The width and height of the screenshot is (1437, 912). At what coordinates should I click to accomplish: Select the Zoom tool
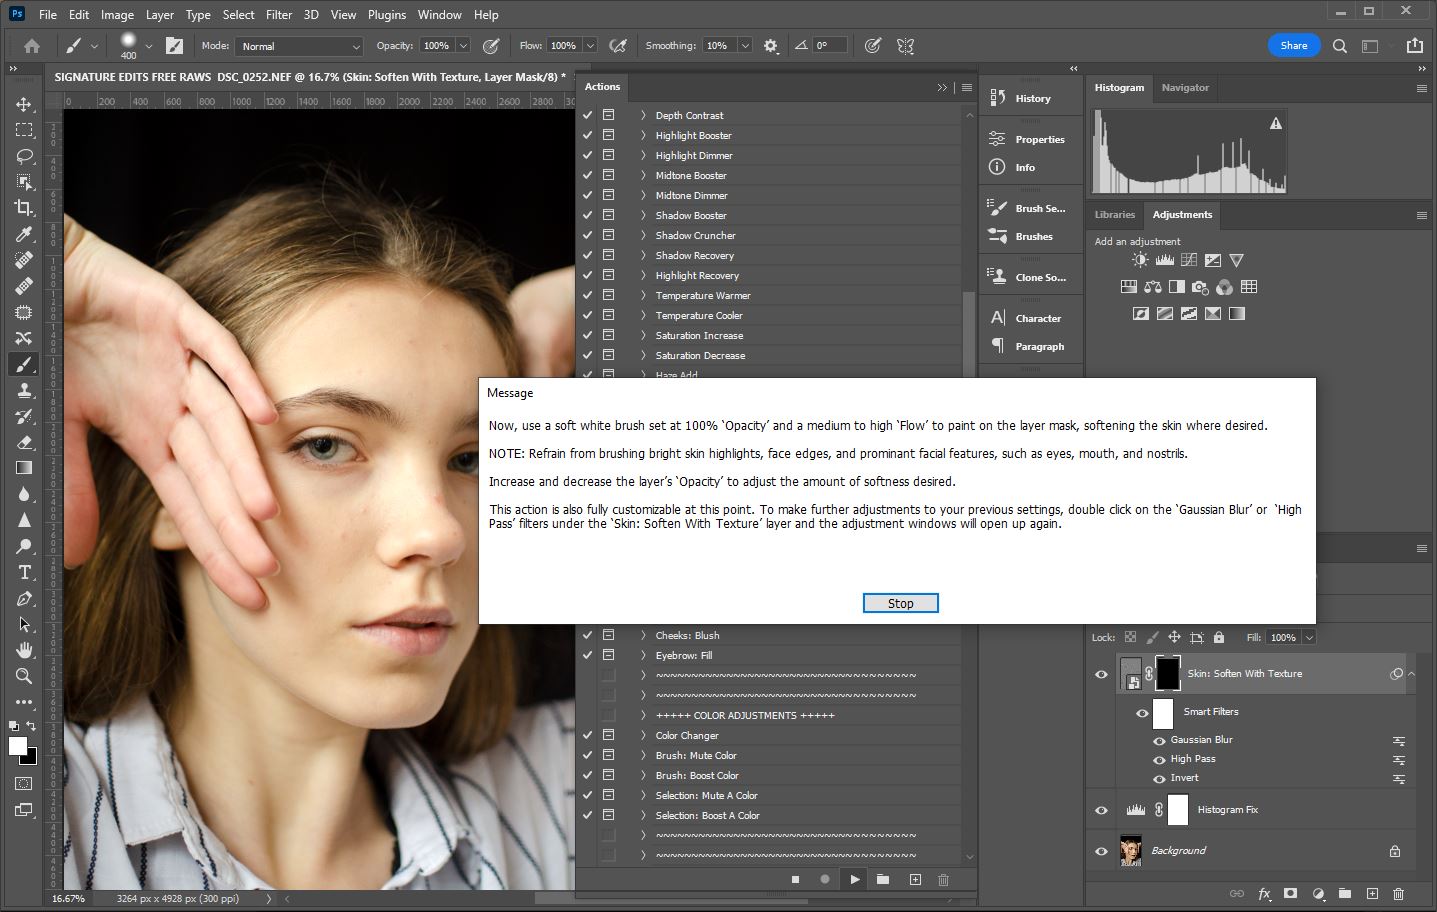[24, 676]
